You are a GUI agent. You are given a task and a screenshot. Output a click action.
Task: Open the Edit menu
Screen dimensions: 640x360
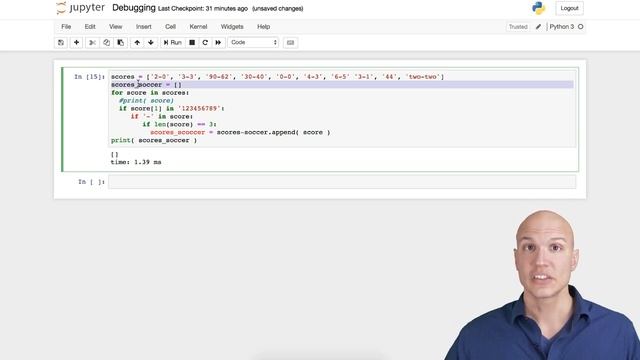coord(90,27)
